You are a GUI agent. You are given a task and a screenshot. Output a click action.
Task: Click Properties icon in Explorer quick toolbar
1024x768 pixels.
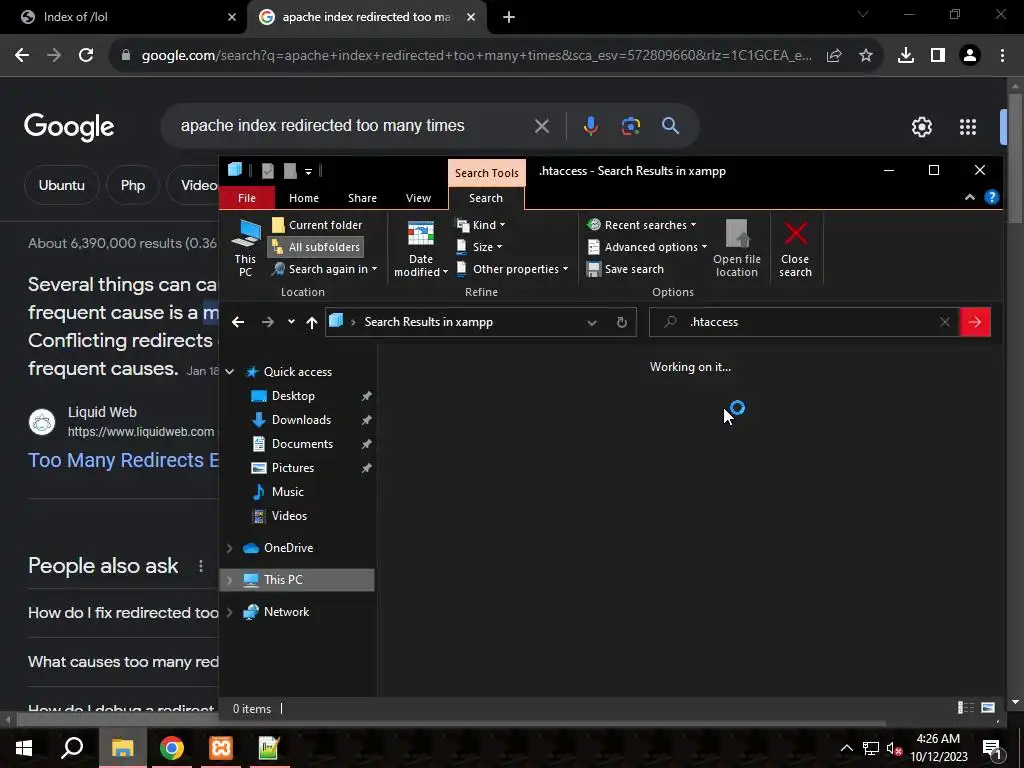[x=268, y=171]
